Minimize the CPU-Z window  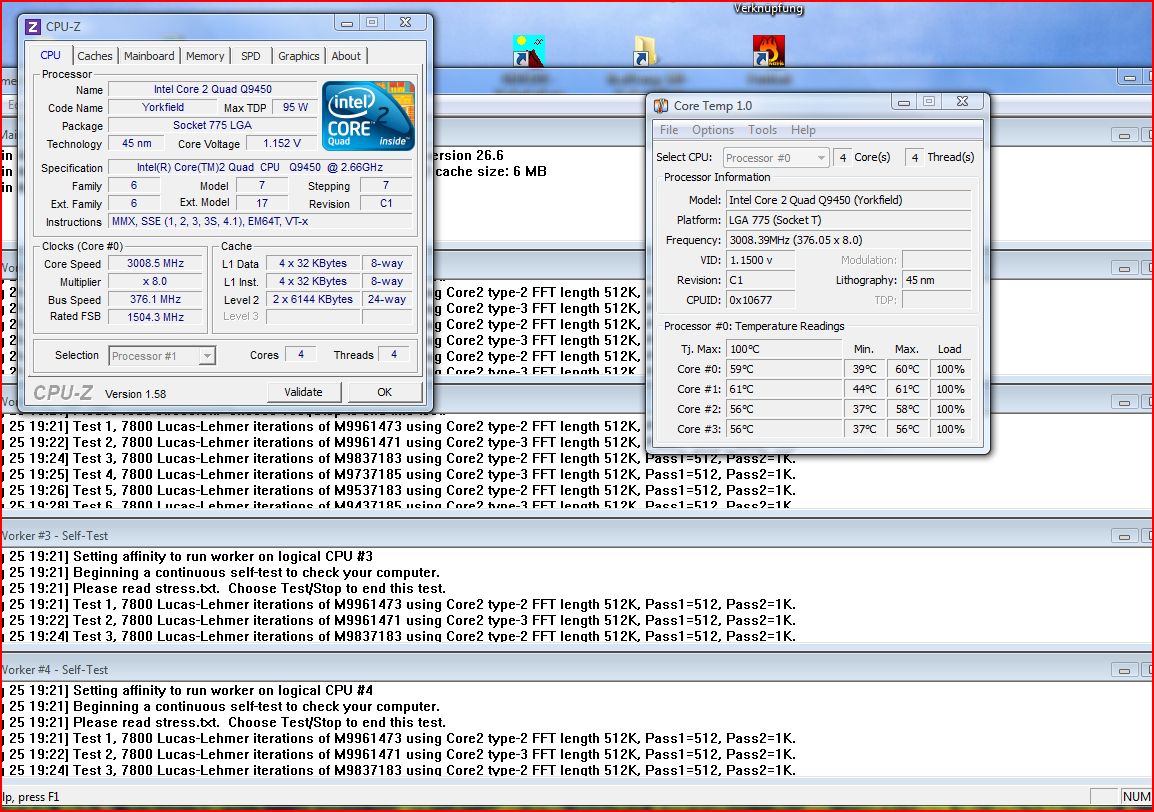(347, 23)
